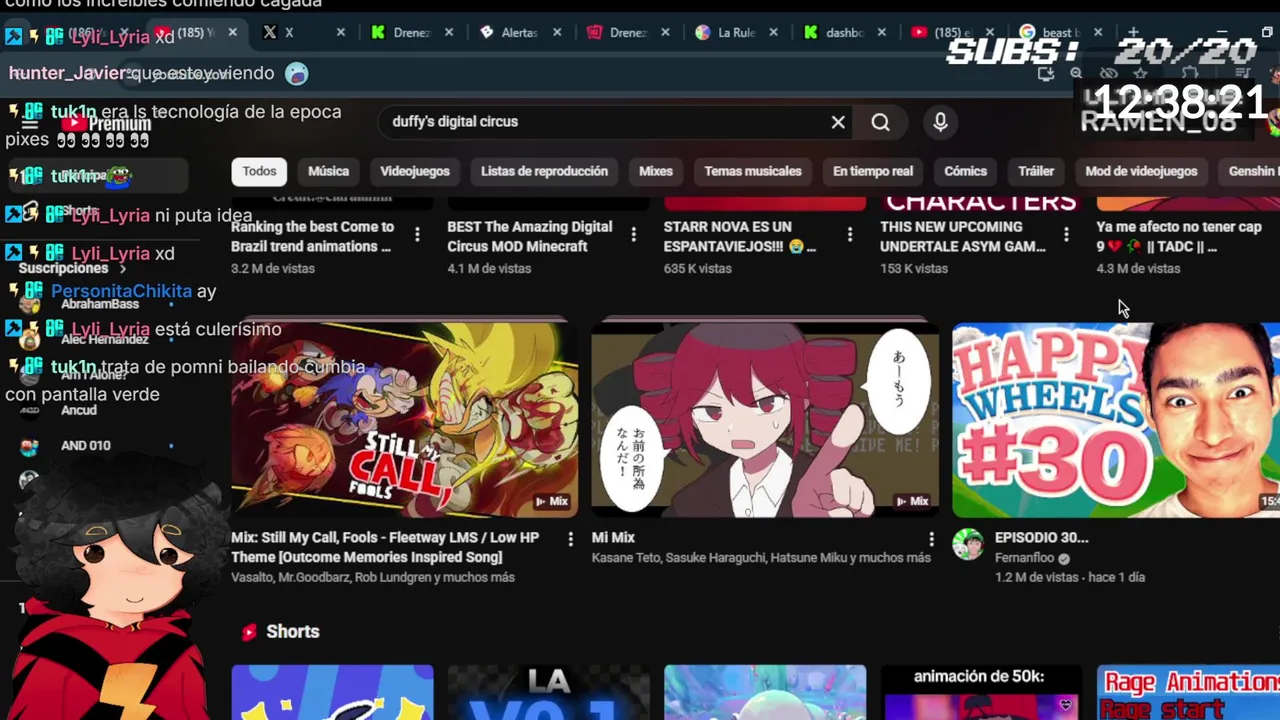1280x720 pixels.
Task: Click the magnifying glass search button
Action: 880,122
